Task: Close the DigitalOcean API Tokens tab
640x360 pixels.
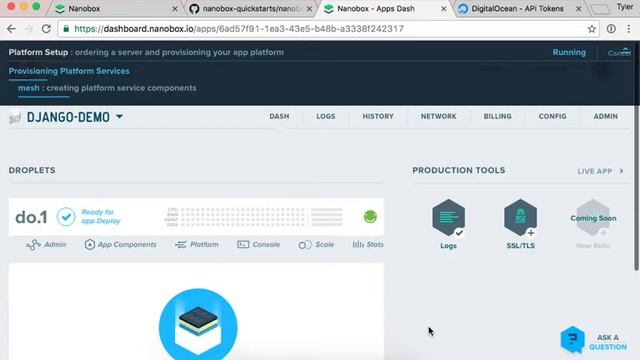Action: [578, 9]
